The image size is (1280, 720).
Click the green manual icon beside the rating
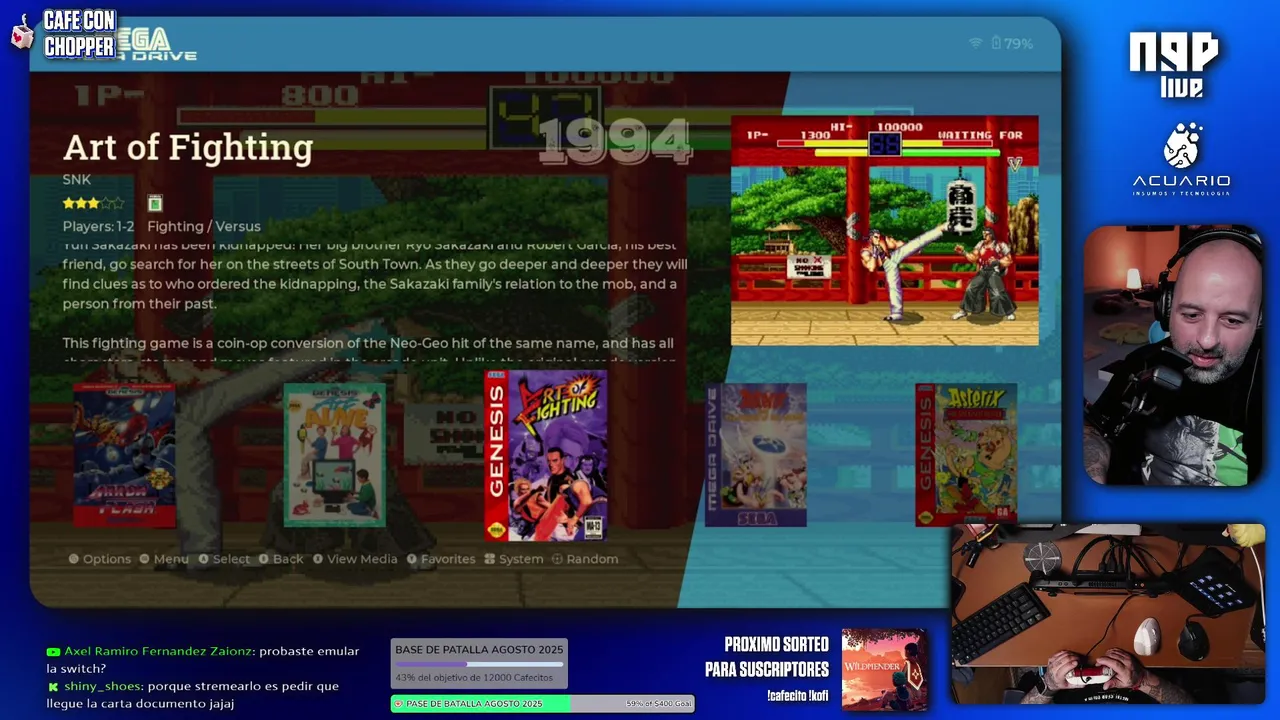pyautogui.click(x=155, y=203)
